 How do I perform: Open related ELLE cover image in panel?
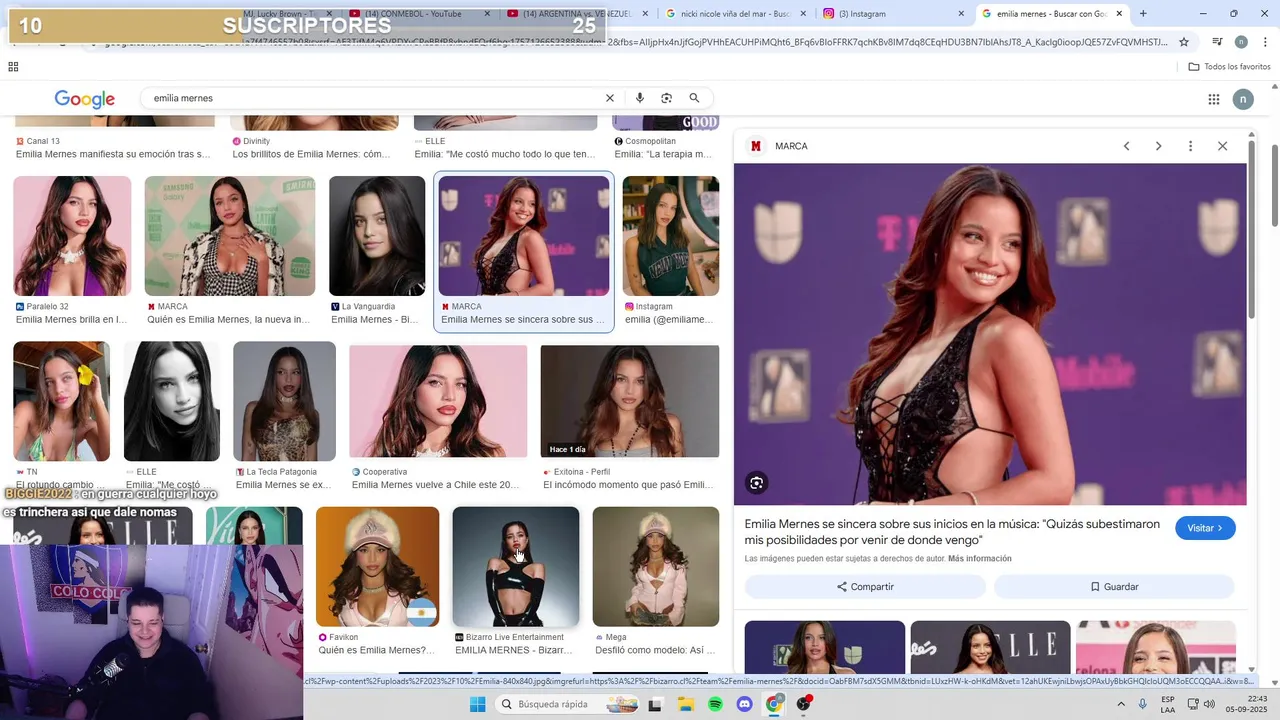coord(990,647)
